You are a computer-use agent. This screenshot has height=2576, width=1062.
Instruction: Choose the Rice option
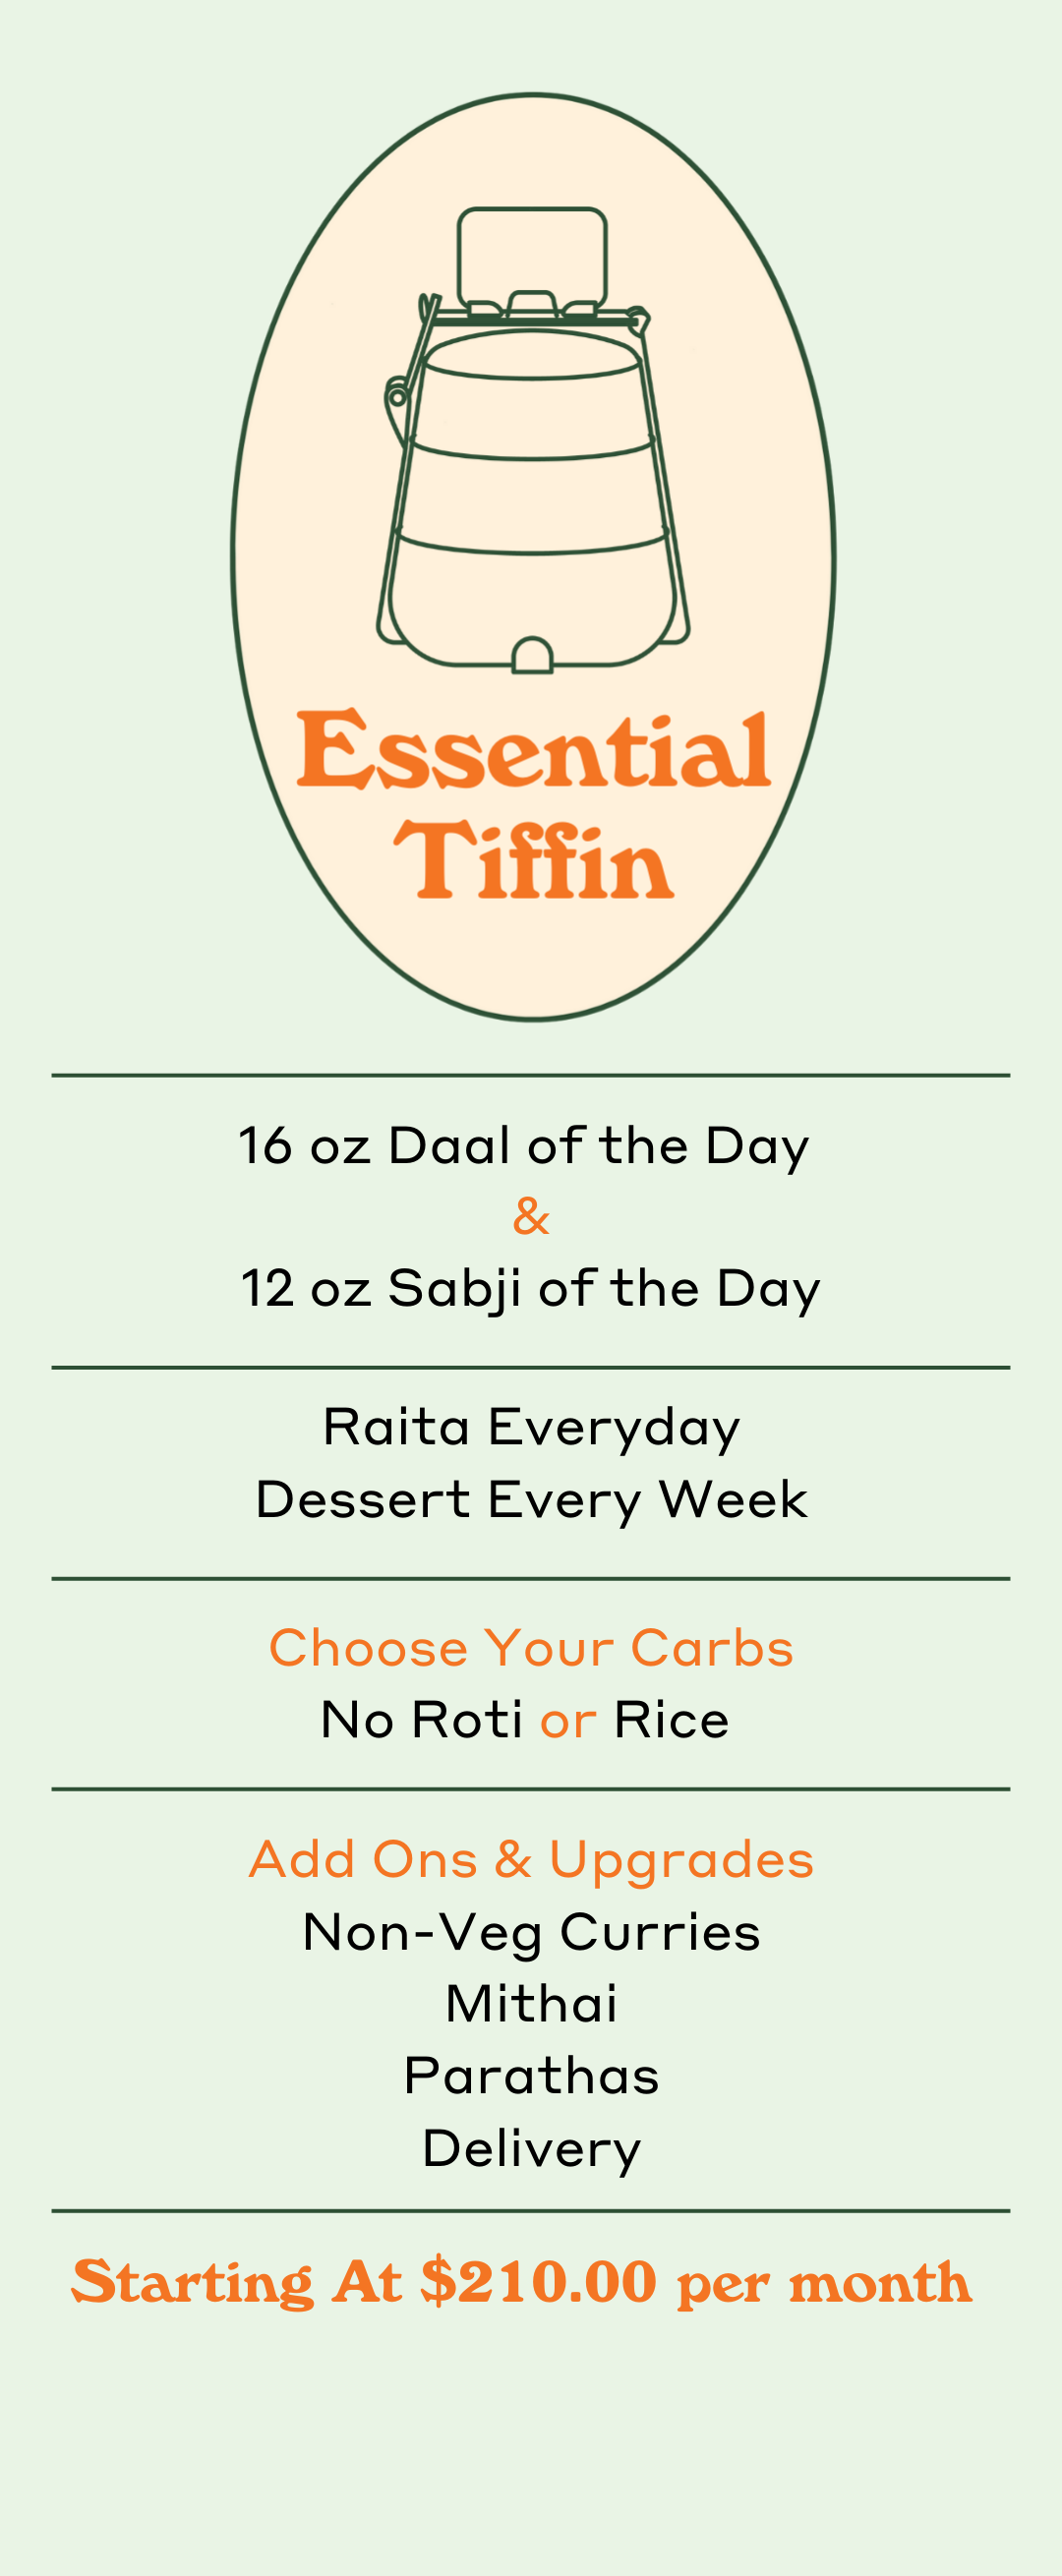pos(671,1720)
